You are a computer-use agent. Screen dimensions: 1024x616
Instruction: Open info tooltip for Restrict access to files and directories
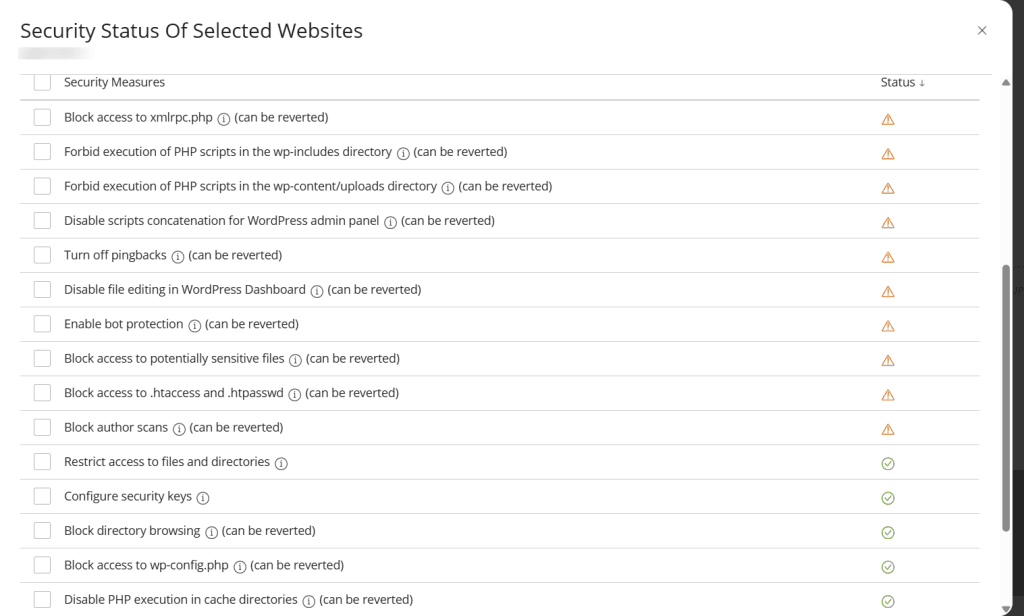click(x=281, y=462)
